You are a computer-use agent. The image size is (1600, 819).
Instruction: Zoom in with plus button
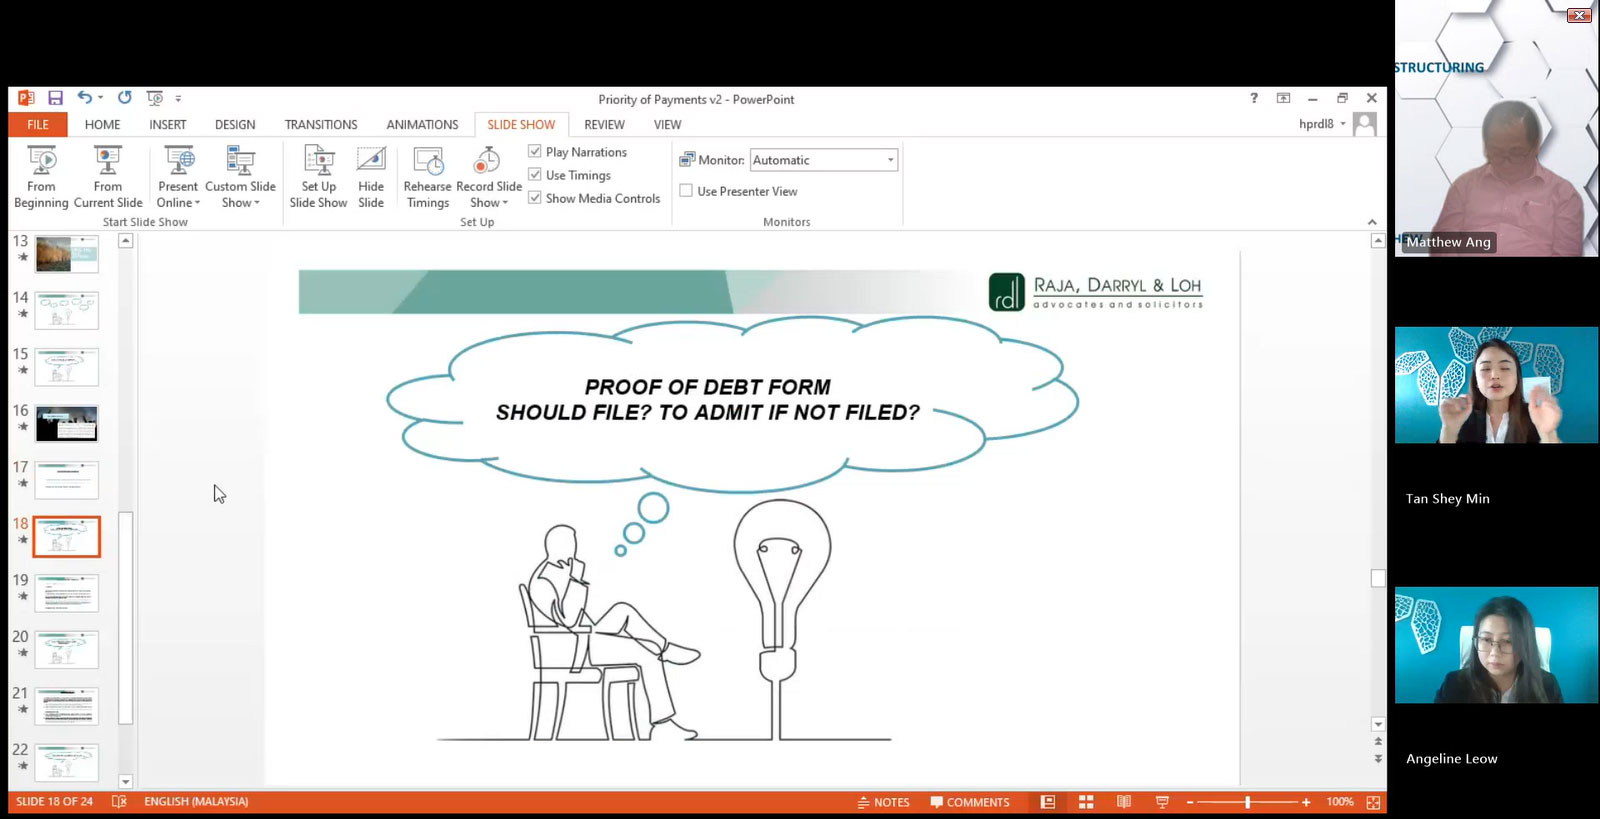[1306, 802]
